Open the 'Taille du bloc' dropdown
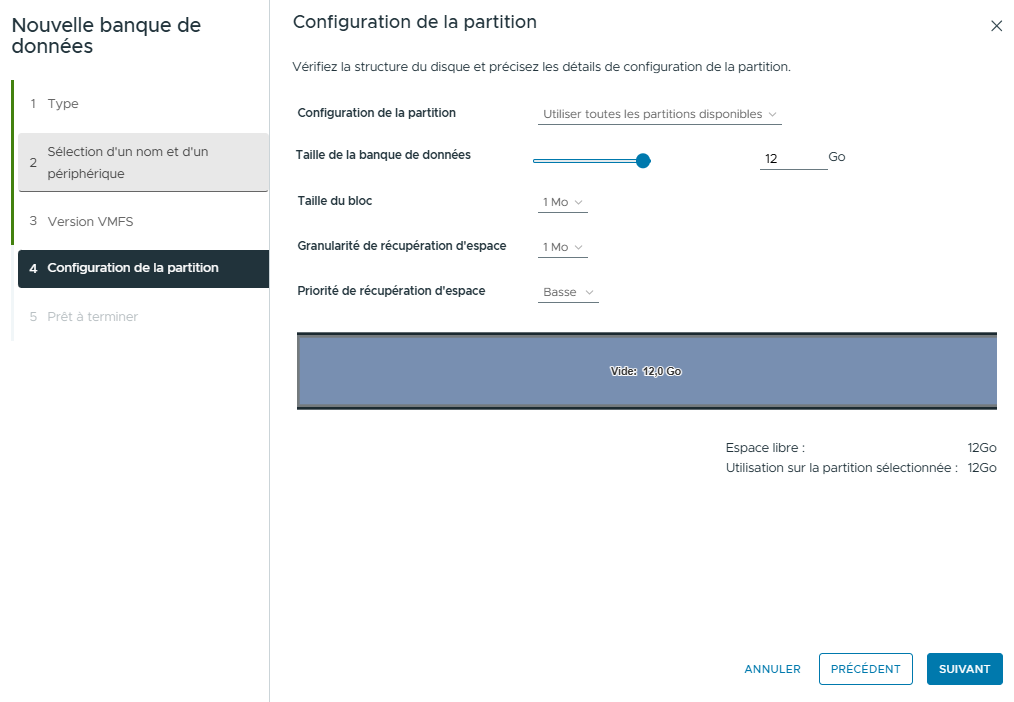 click(x=562, y=201)
